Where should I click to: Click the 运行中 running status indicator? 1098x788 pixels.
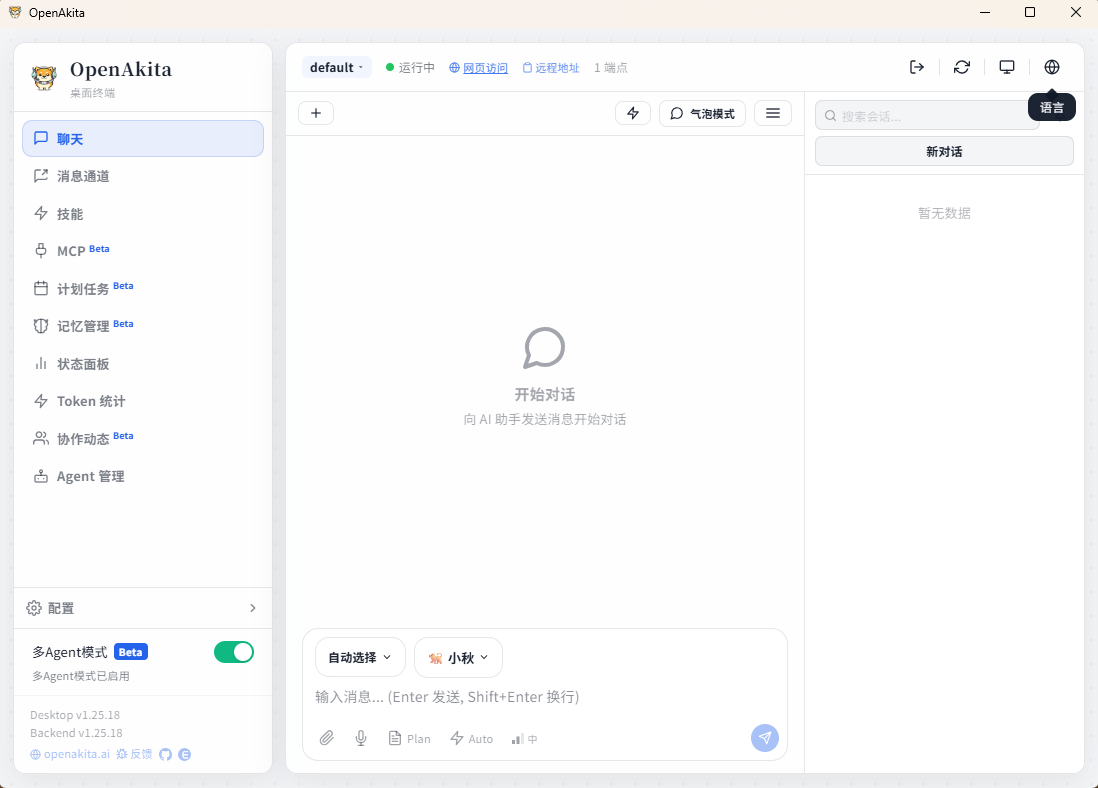pyautogui.click(x=410, y=68)
